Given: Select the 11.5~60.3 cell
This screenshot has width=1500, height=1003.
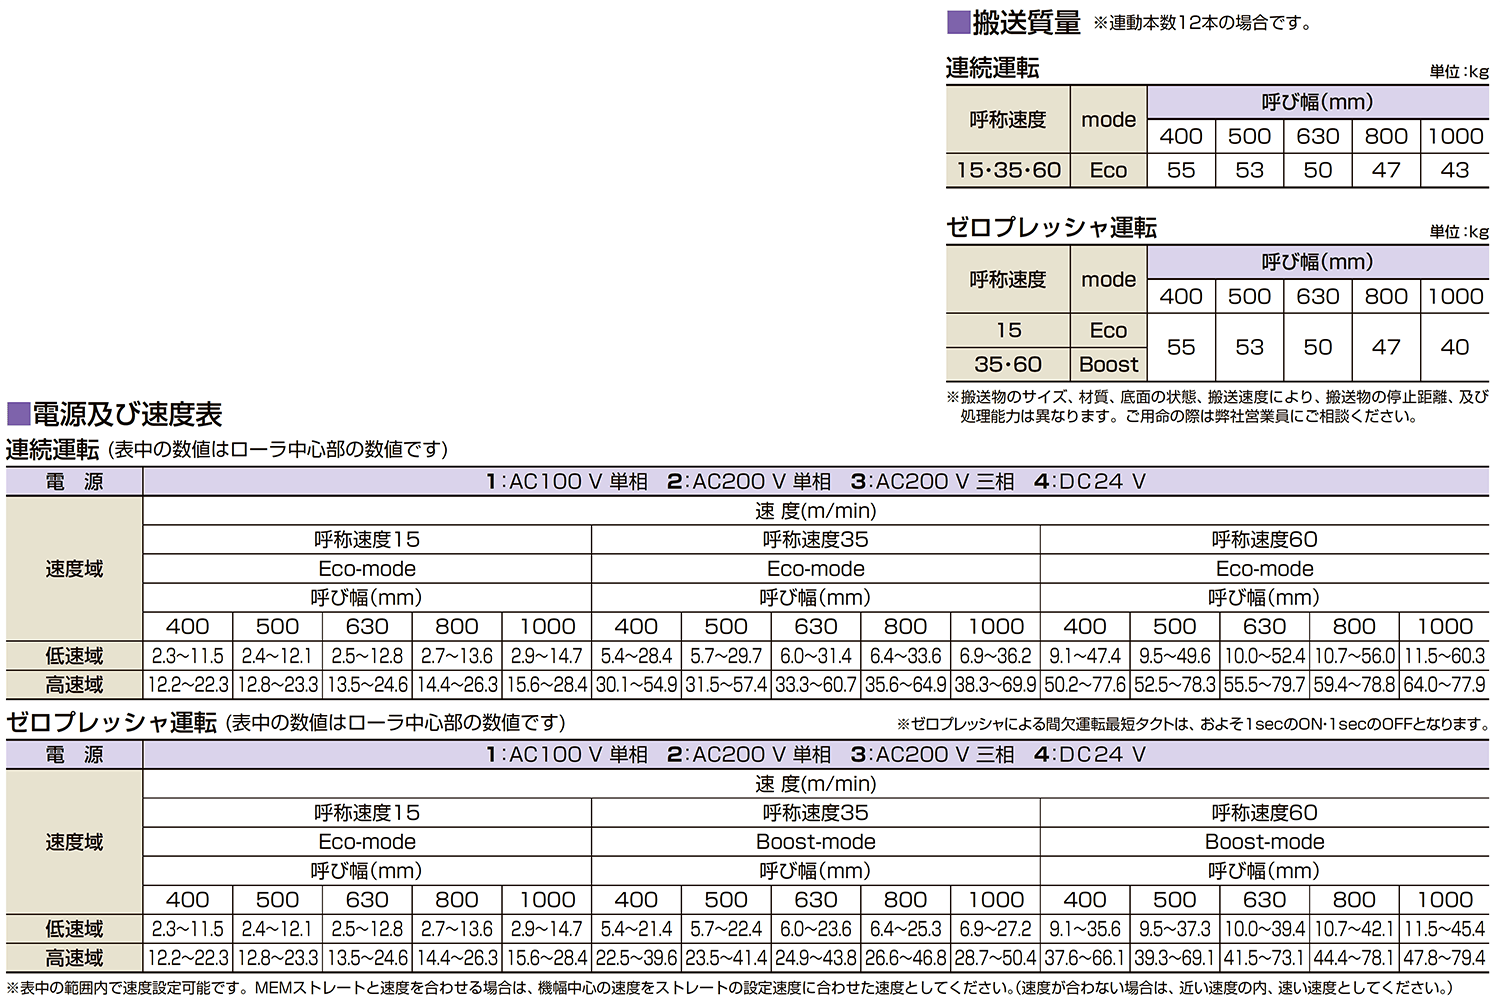Looking at the screenshot, I should point(1445,656).
